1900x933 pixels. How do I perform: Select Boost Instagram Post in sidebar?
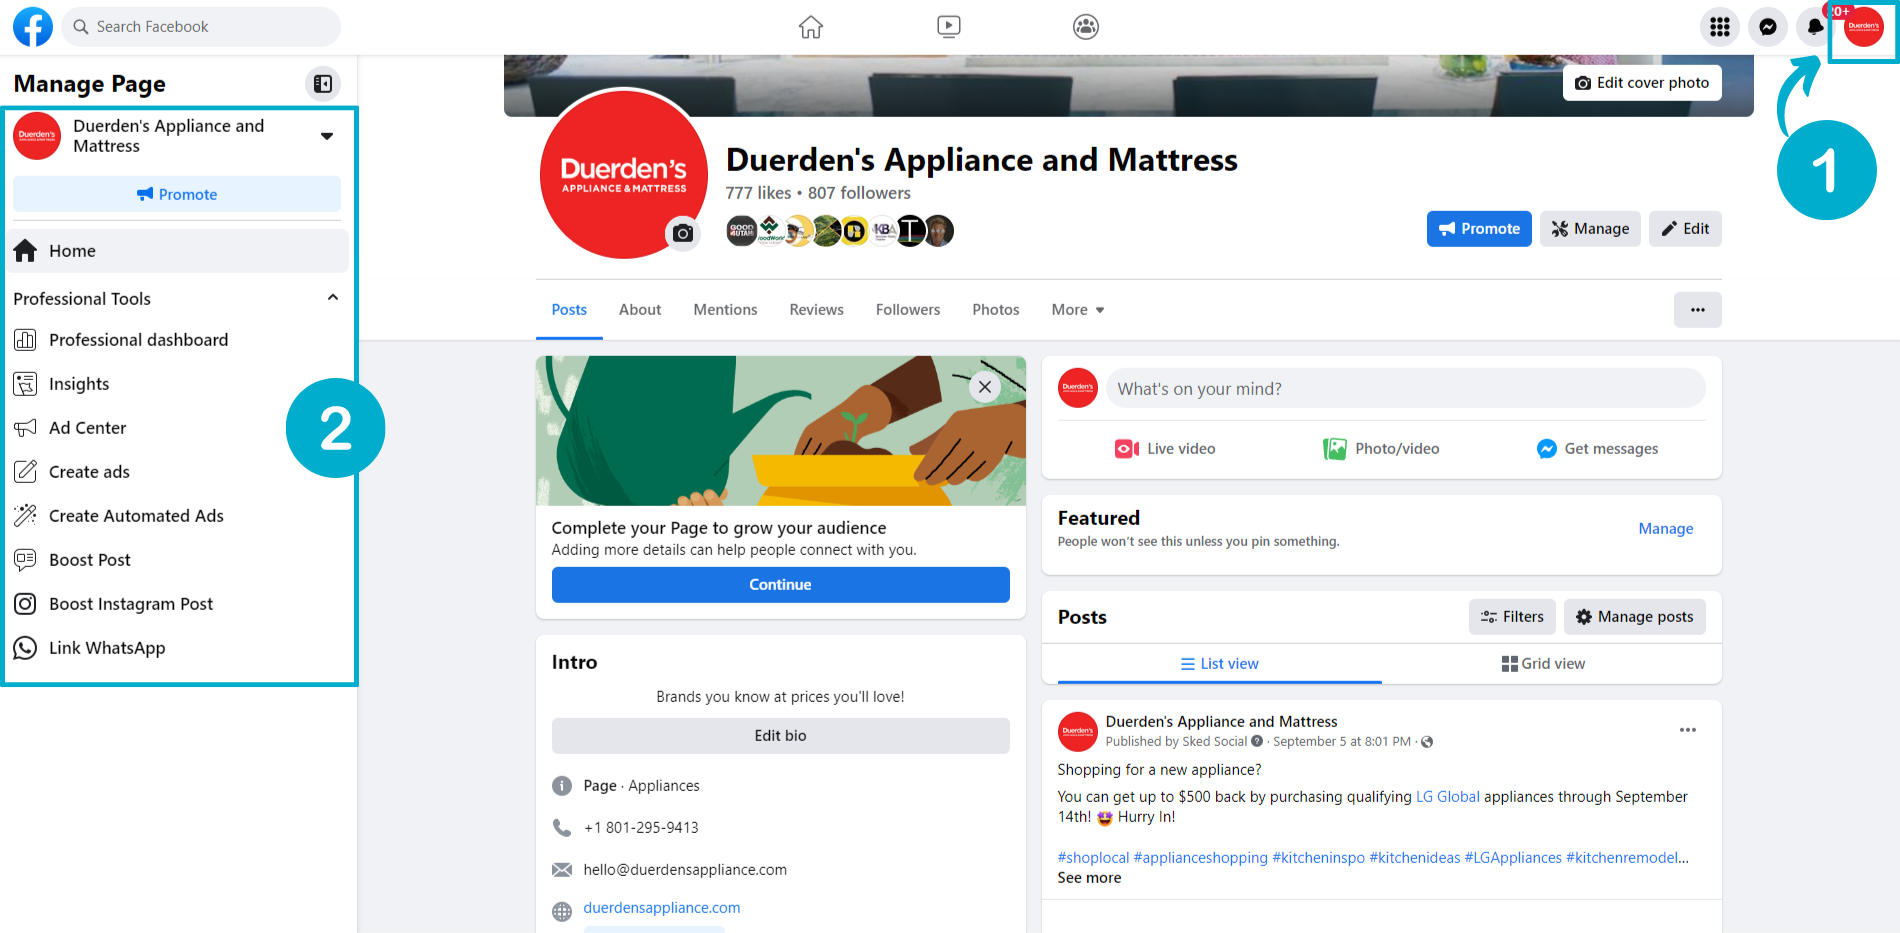(178, 604)
